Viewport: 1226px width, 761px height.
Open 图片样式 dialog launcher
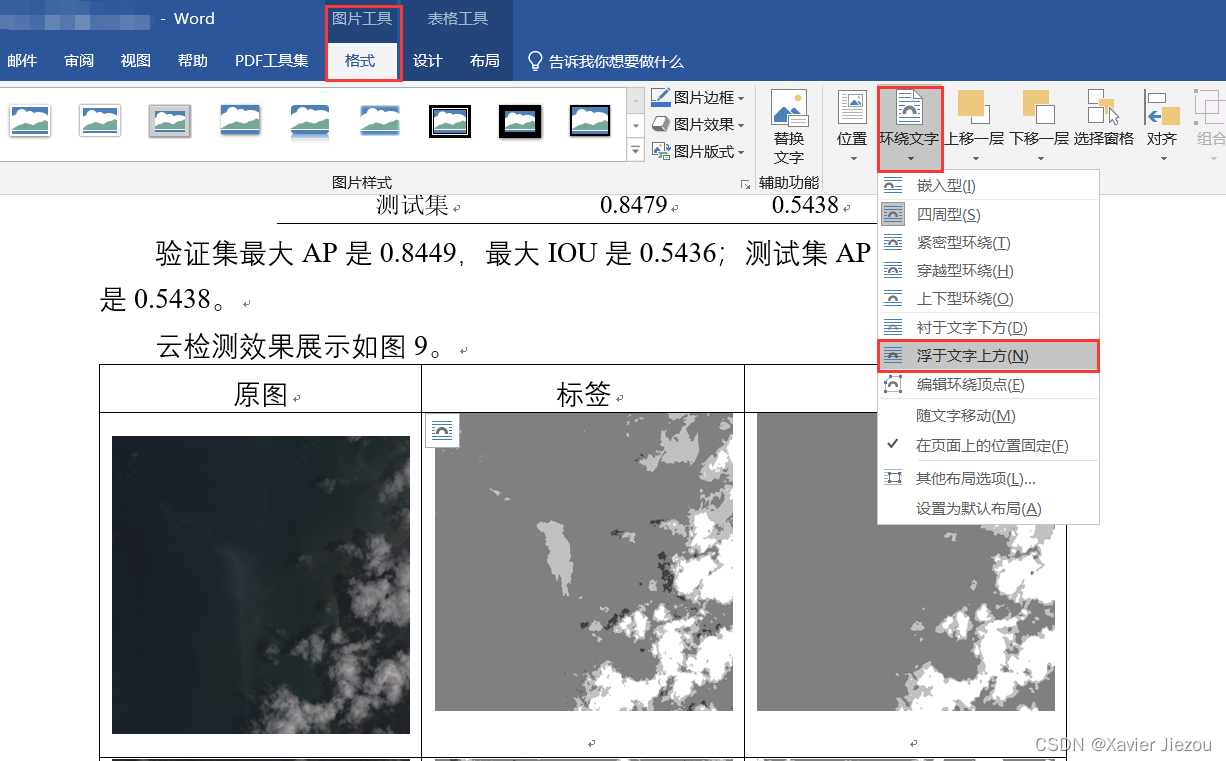point(744,184)
